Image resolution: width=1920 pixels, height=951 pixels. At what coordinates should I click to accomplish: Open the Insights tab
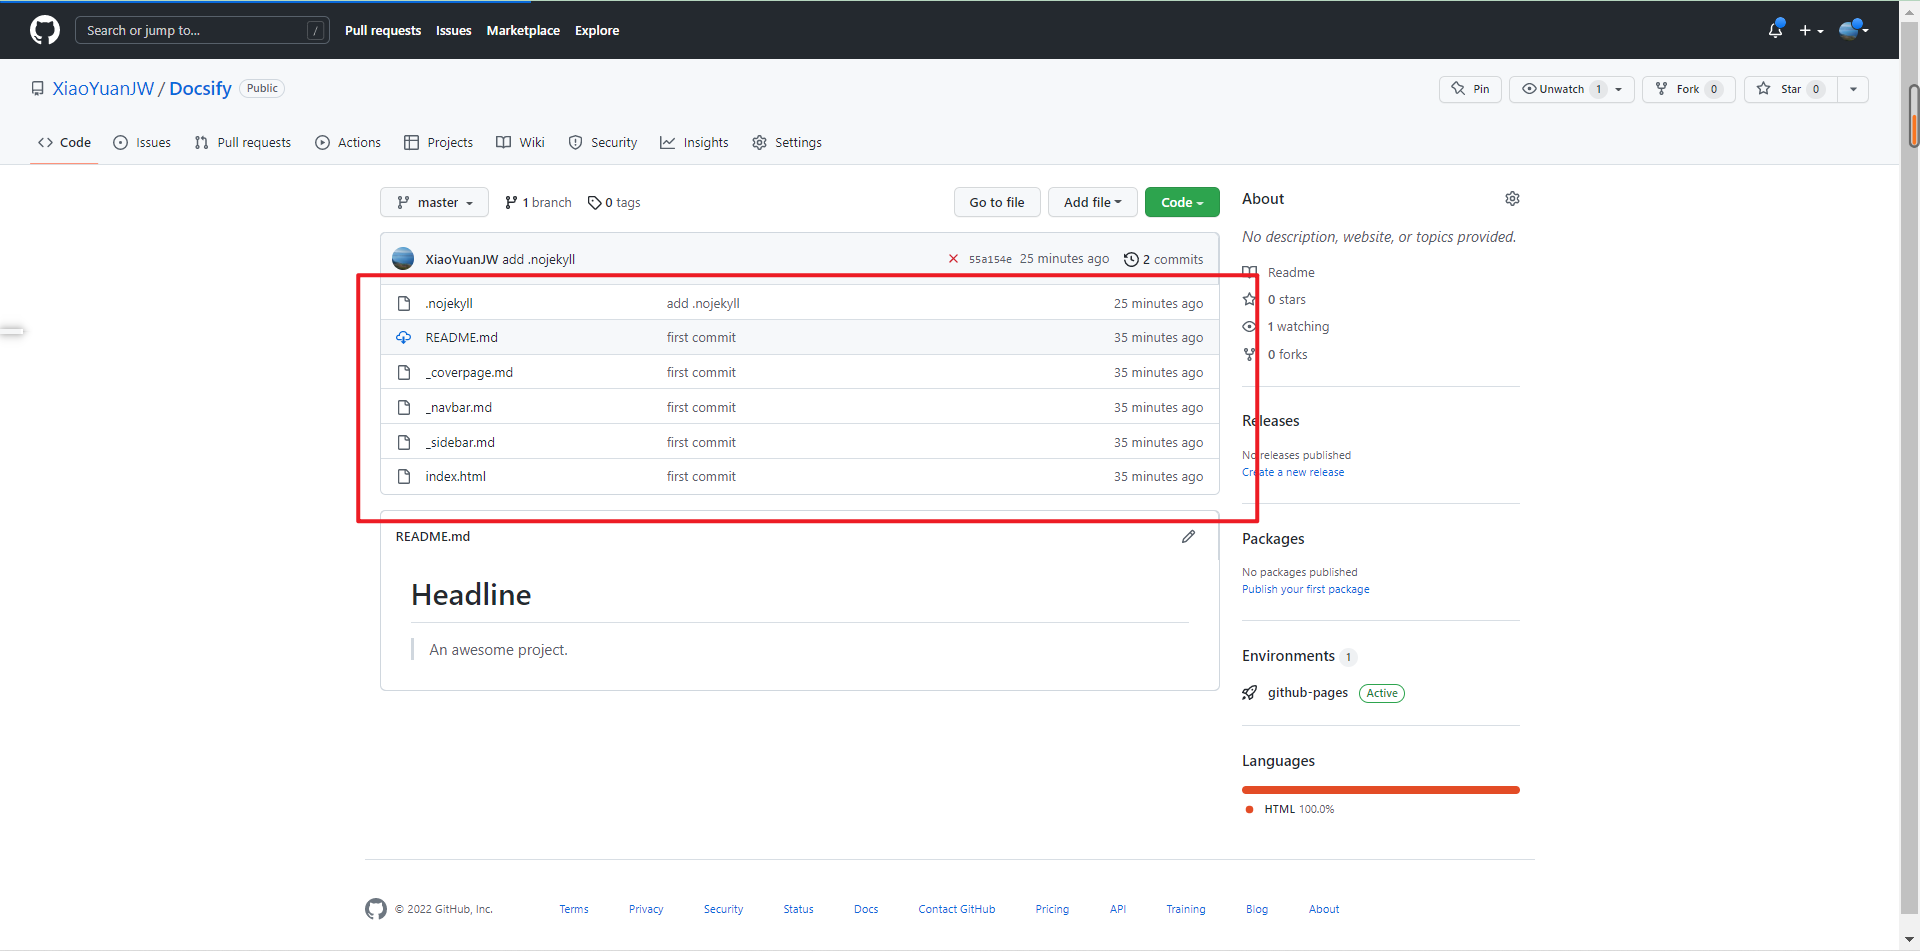694,143
